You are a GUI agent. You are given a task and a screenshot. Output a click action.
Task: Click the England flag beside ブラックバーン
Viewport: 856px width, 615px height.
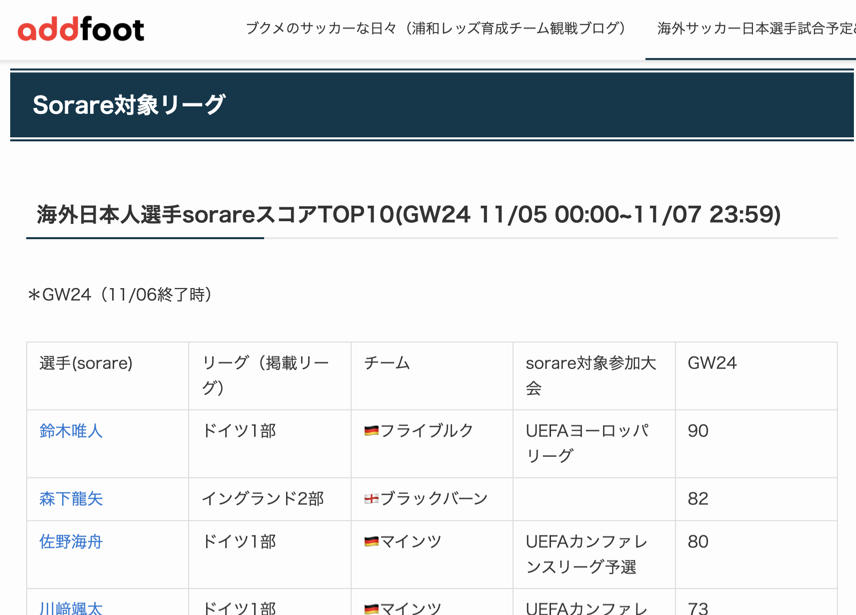coord(371,499)
